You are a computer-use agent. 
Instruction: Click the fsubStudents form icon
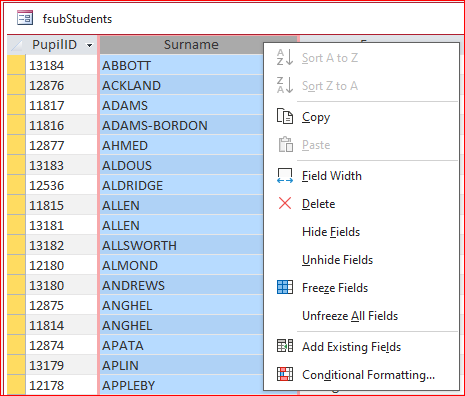[x=25, y=18]
